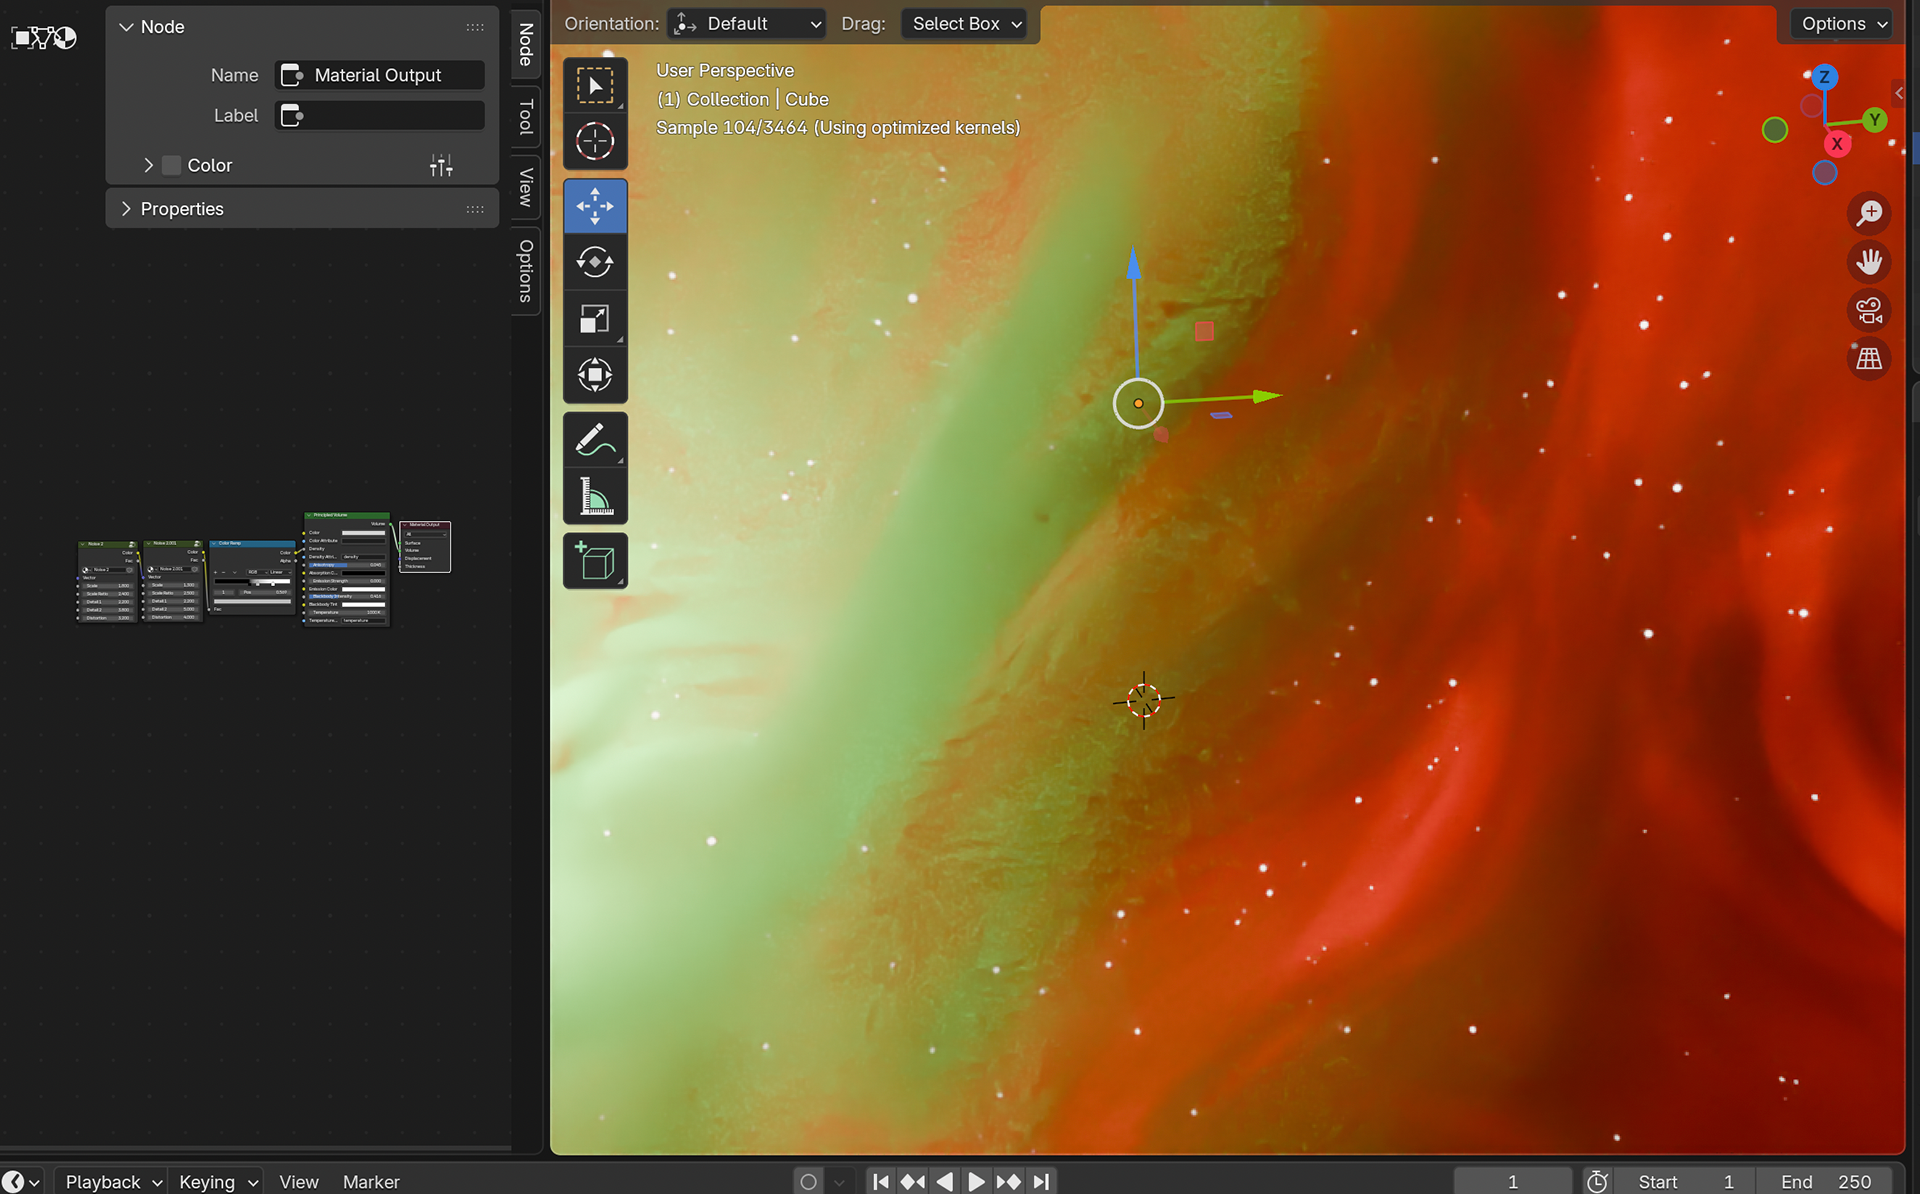Open the Orientation Default dropdown
1920x1194 pixels.
pyautogui.click(x=746, y=24)
